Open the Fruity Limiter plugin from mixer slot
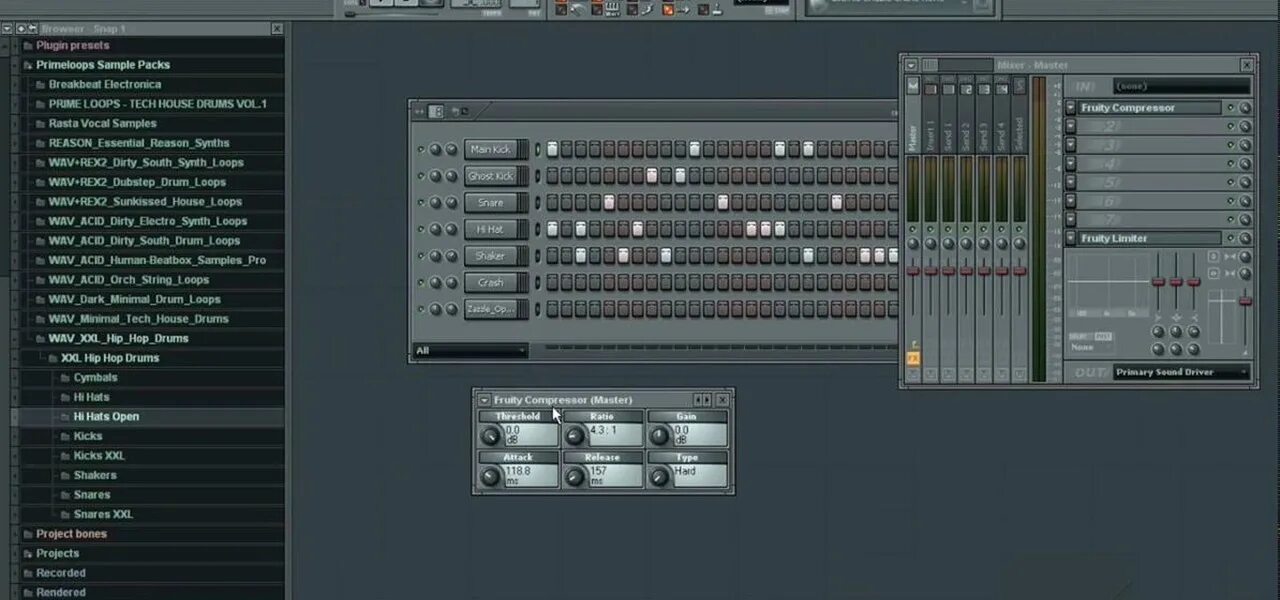 tap(1149, 239)
